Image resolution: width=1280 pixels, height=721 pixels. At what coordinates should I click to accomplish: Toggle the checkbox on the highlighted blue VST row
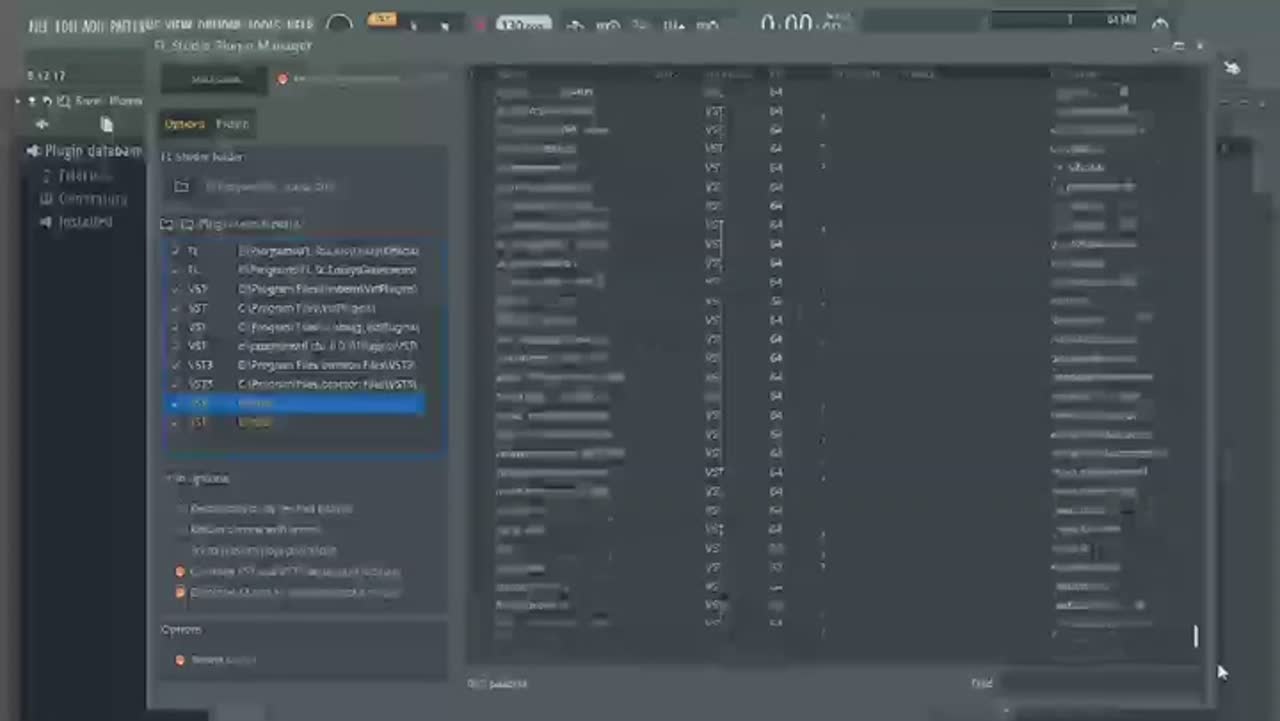(x=175, y=403)
